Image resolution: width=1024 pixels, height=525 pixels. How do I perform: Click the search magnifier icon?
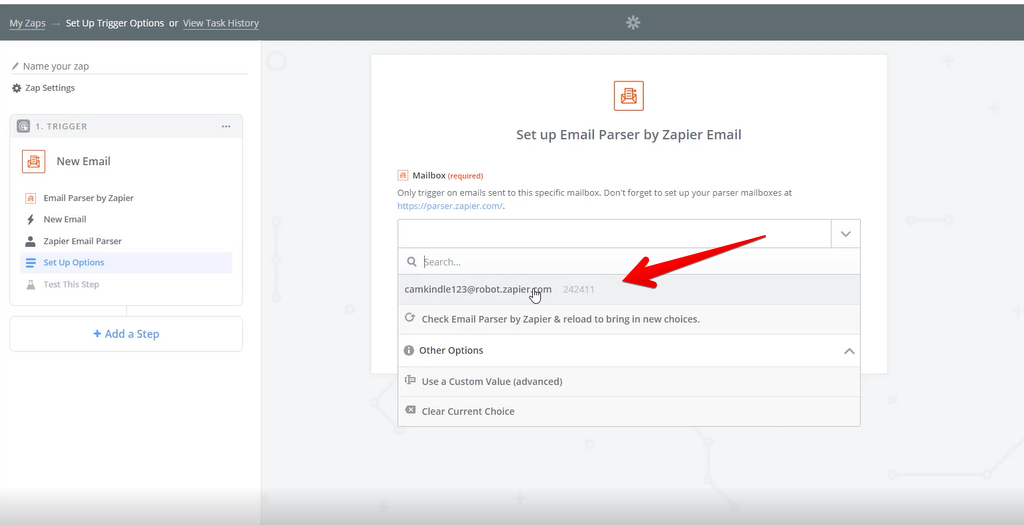[411, 262]
